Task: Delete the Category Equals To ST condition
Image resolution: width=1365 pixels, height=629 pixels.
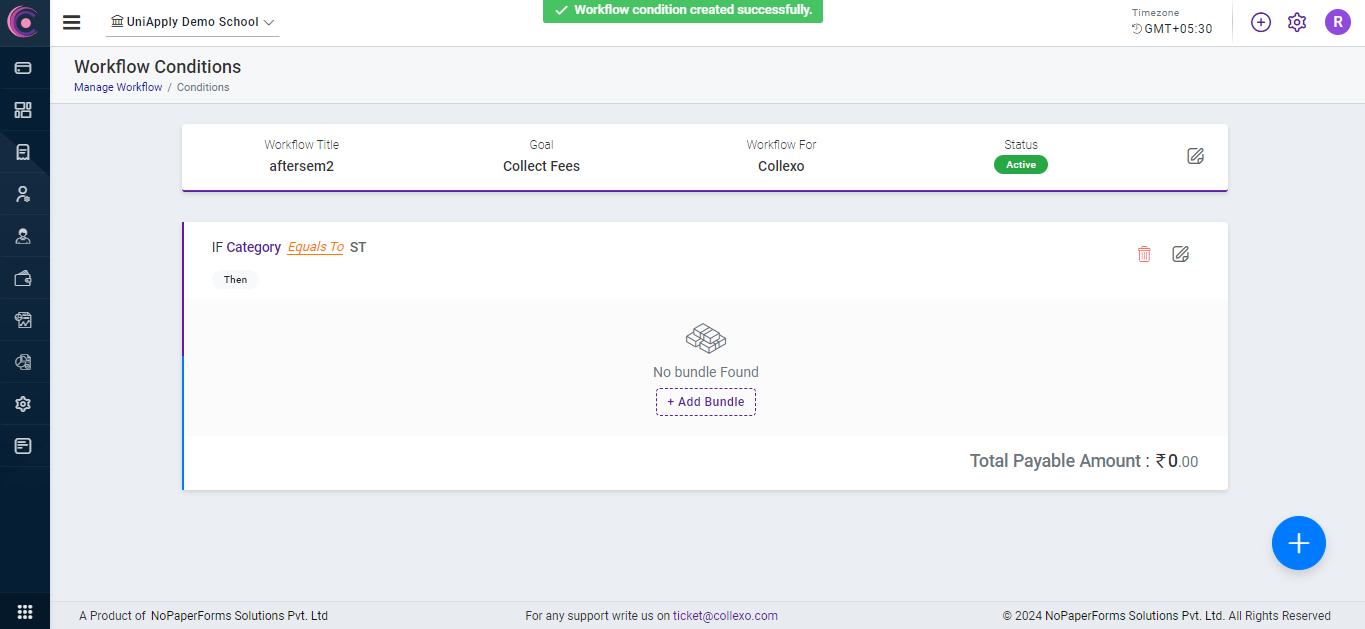Action: [x=1144, y=254]
